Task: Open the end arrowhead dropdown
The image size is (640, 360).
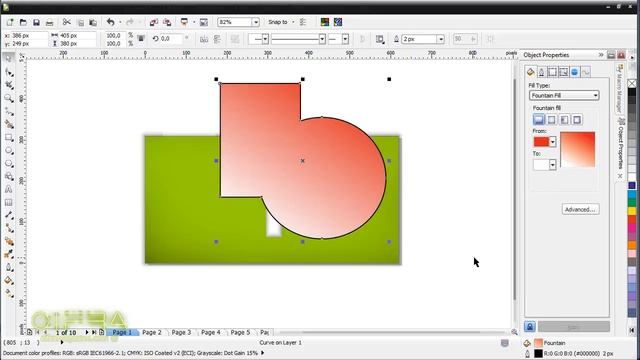Action: point(345,39)
